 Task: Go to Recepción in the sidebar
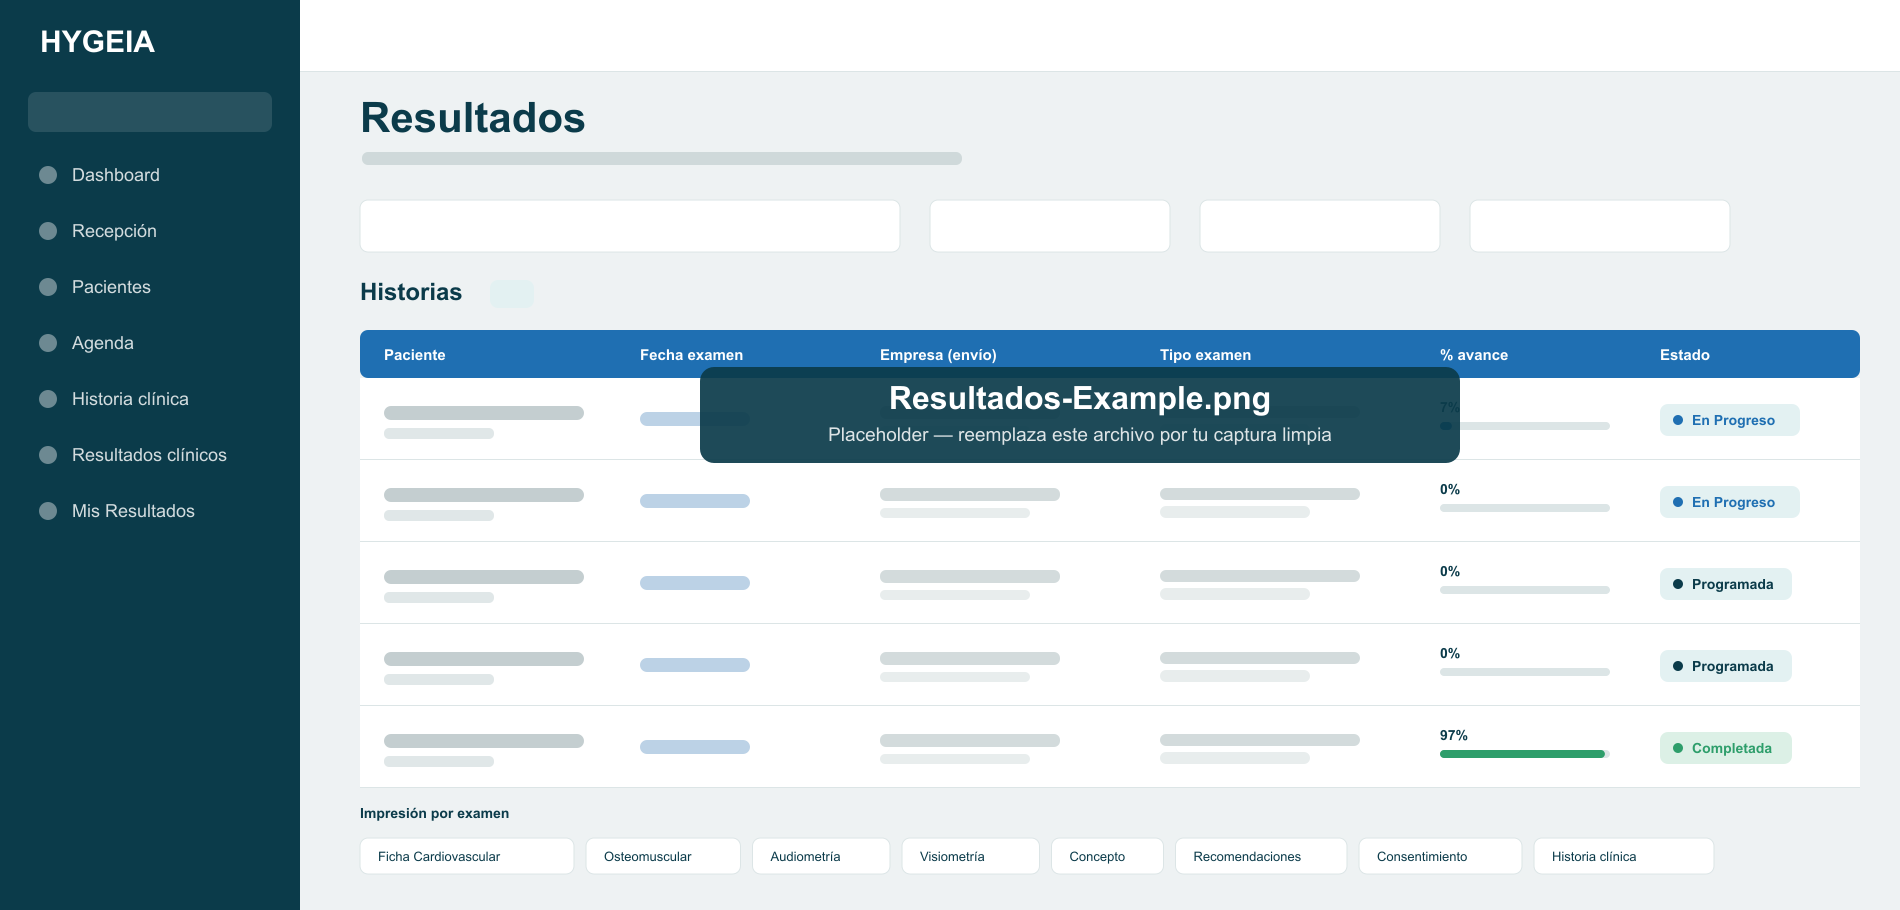[114, 231]
